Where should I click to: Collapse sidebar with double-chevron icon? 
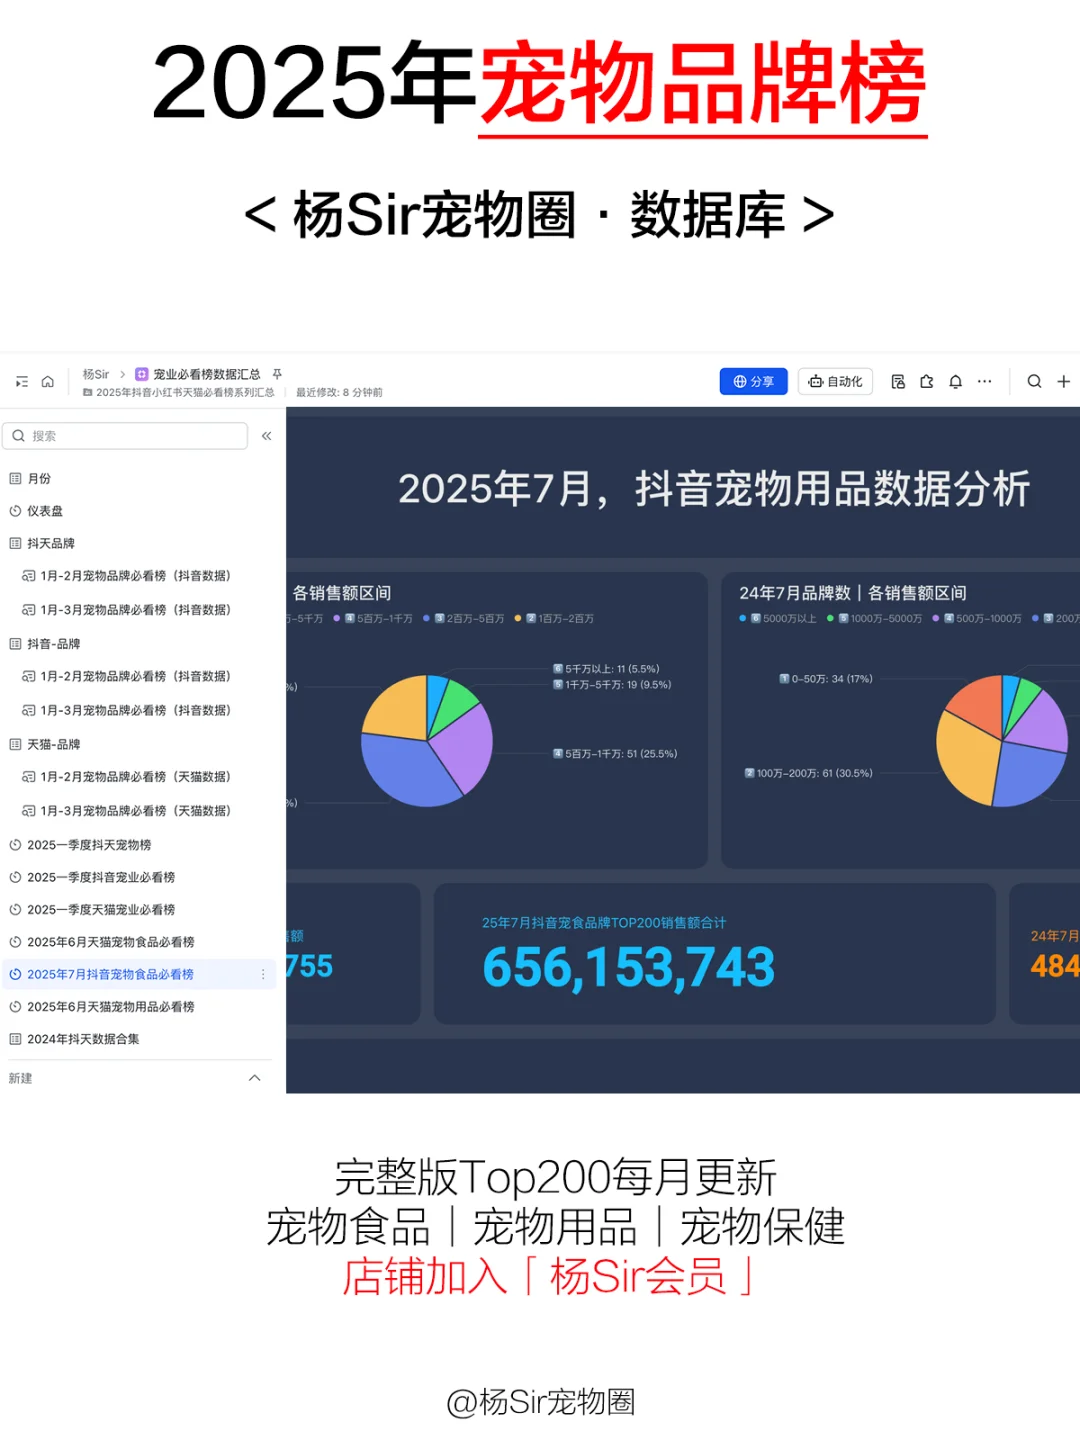266,436
